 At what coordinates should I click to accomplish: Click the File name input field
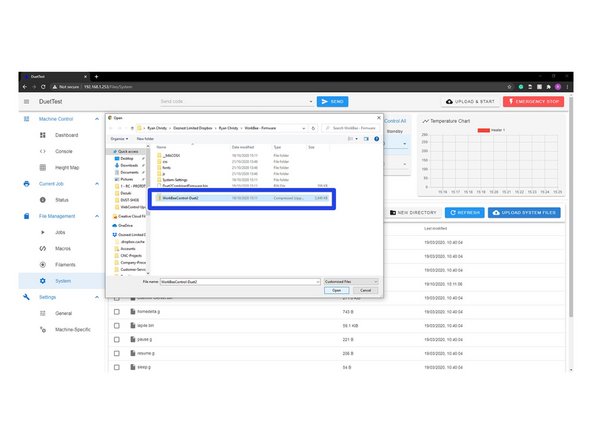240,282
